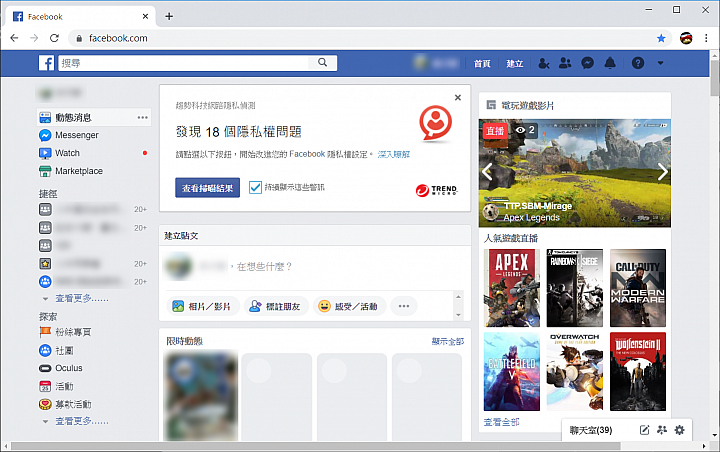Toggle the 持續顯示這些警訊 checkbox
The height and width of the screenshot is (452, 720).
[255, 187]
